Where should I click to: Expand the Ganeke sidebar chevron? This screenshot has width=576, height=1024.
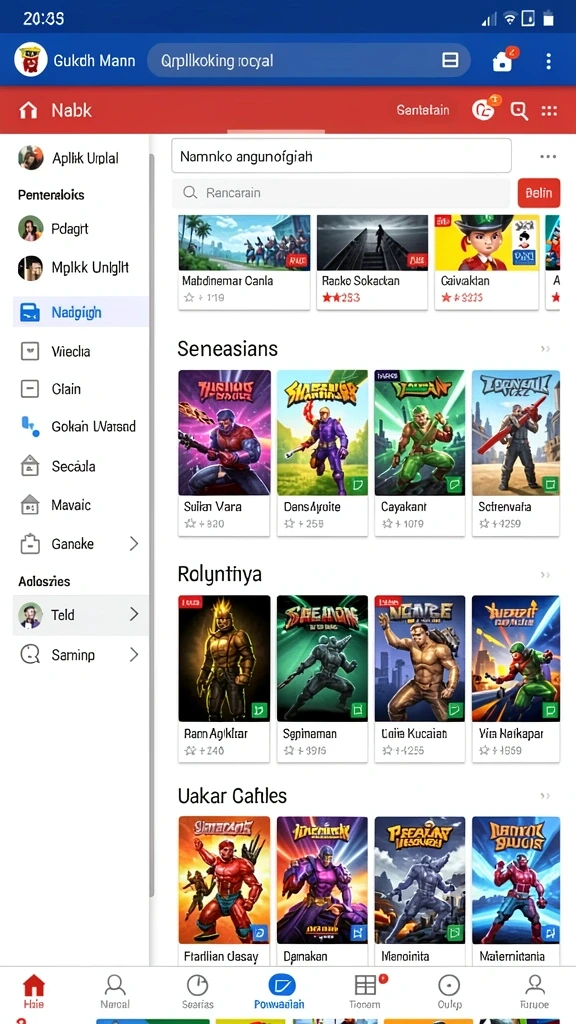coord(134,543)
